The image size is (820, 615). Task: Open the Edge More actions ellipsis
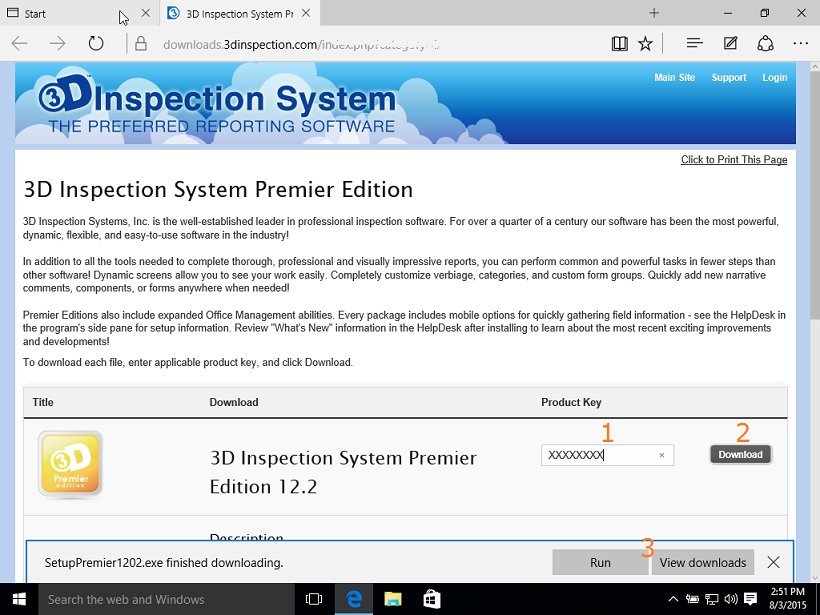pos(801,43)
